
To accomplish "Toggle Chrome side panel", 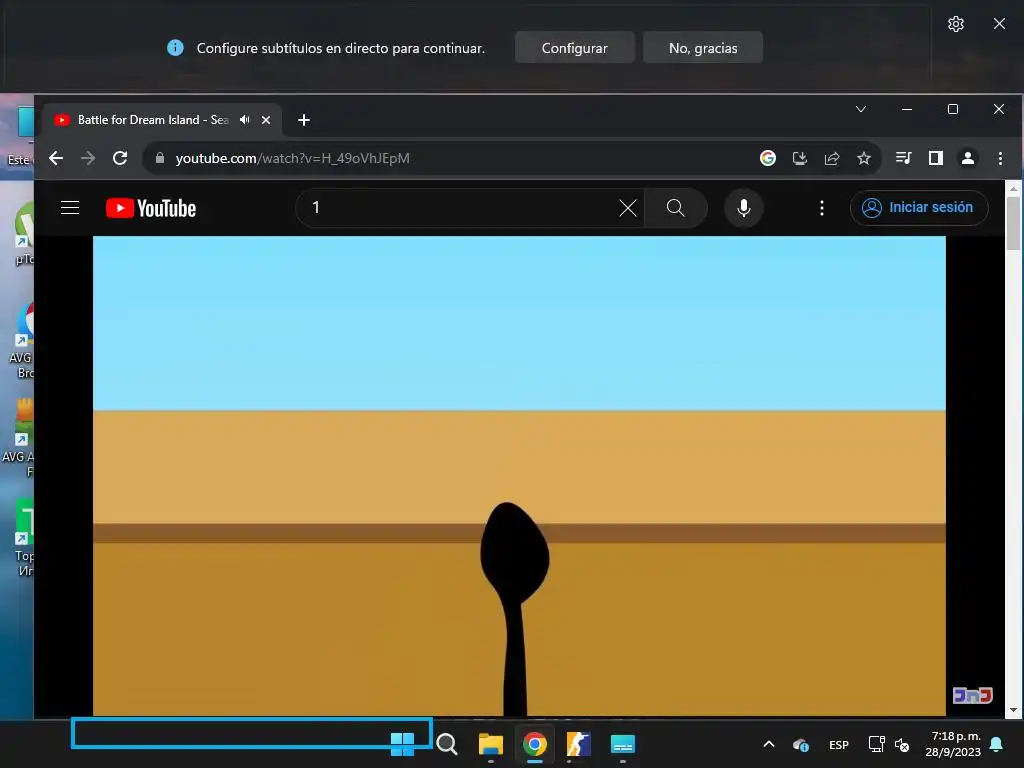I will [936, 158].
